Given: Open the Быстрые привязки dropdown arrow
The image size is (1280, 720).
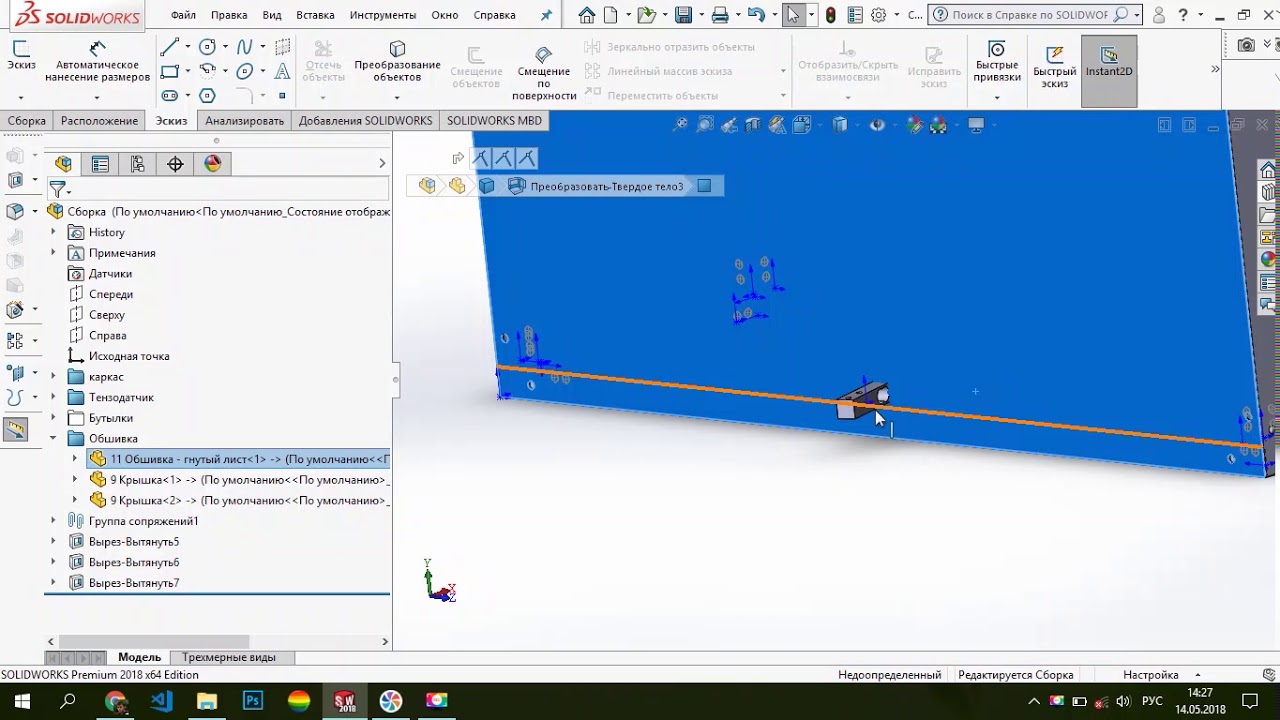Looking at the screenshot, I should pyautogui.click(x=997, y=98).
